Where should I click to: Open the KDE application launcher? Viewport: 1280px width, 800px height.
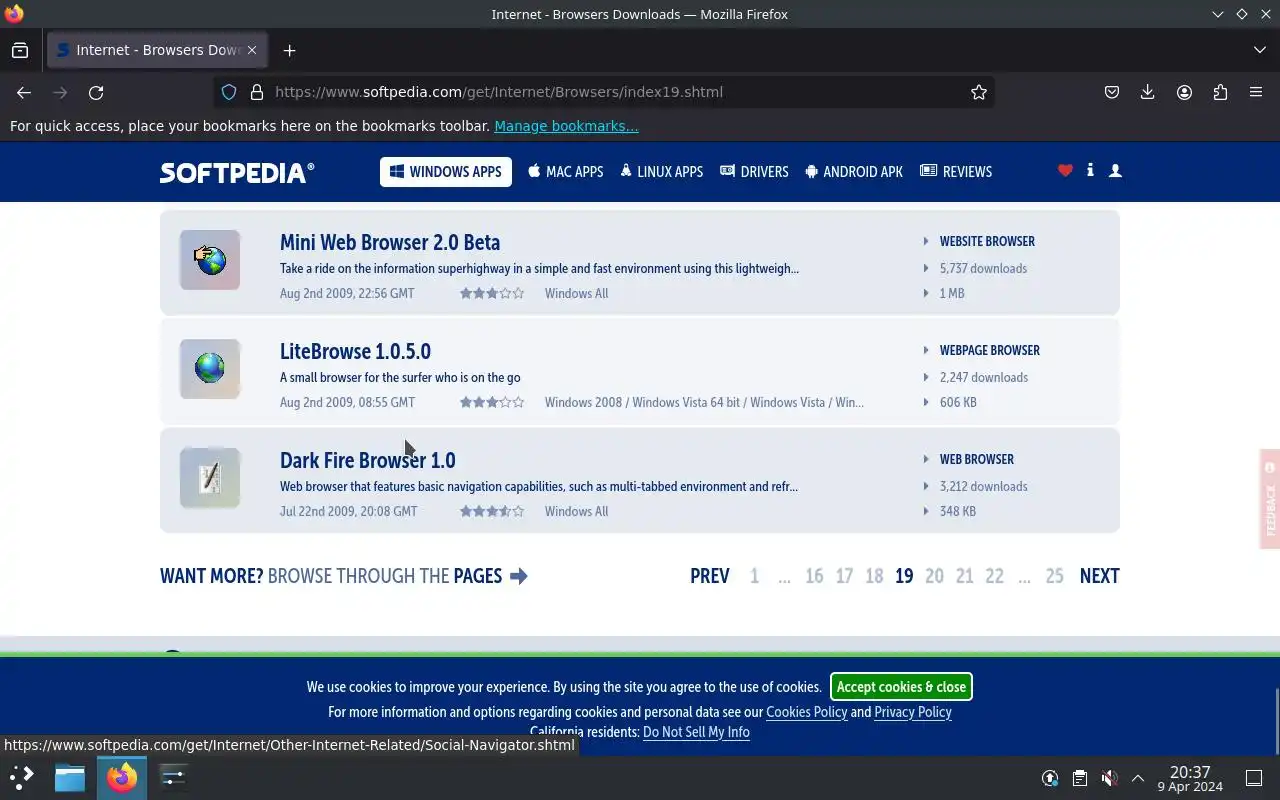22,777
